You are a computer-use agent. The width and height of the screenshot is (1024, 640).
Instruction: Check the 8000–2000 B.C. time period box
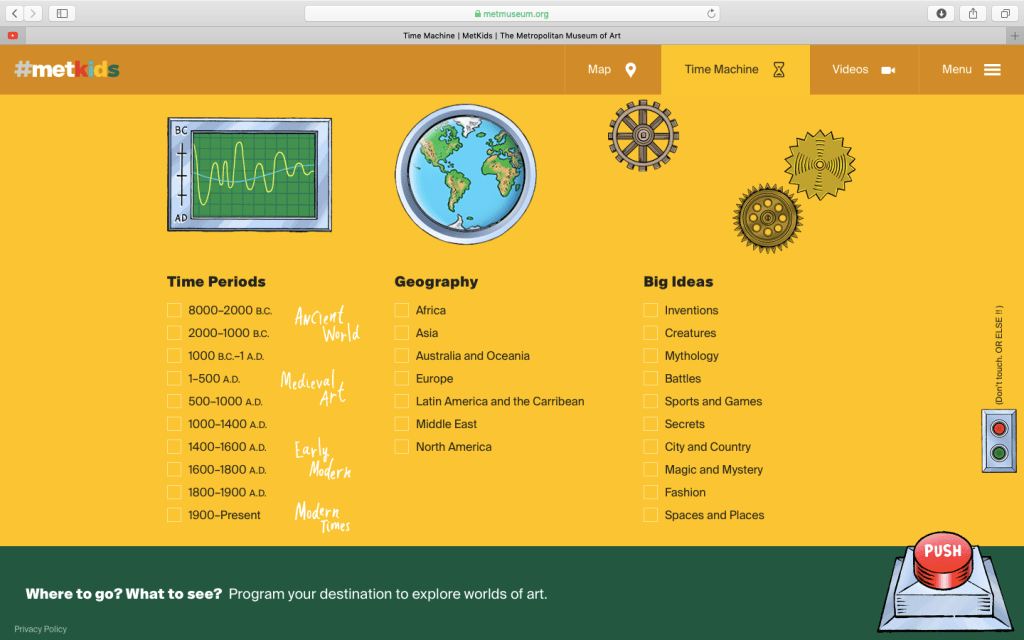(x=174, y=310)
